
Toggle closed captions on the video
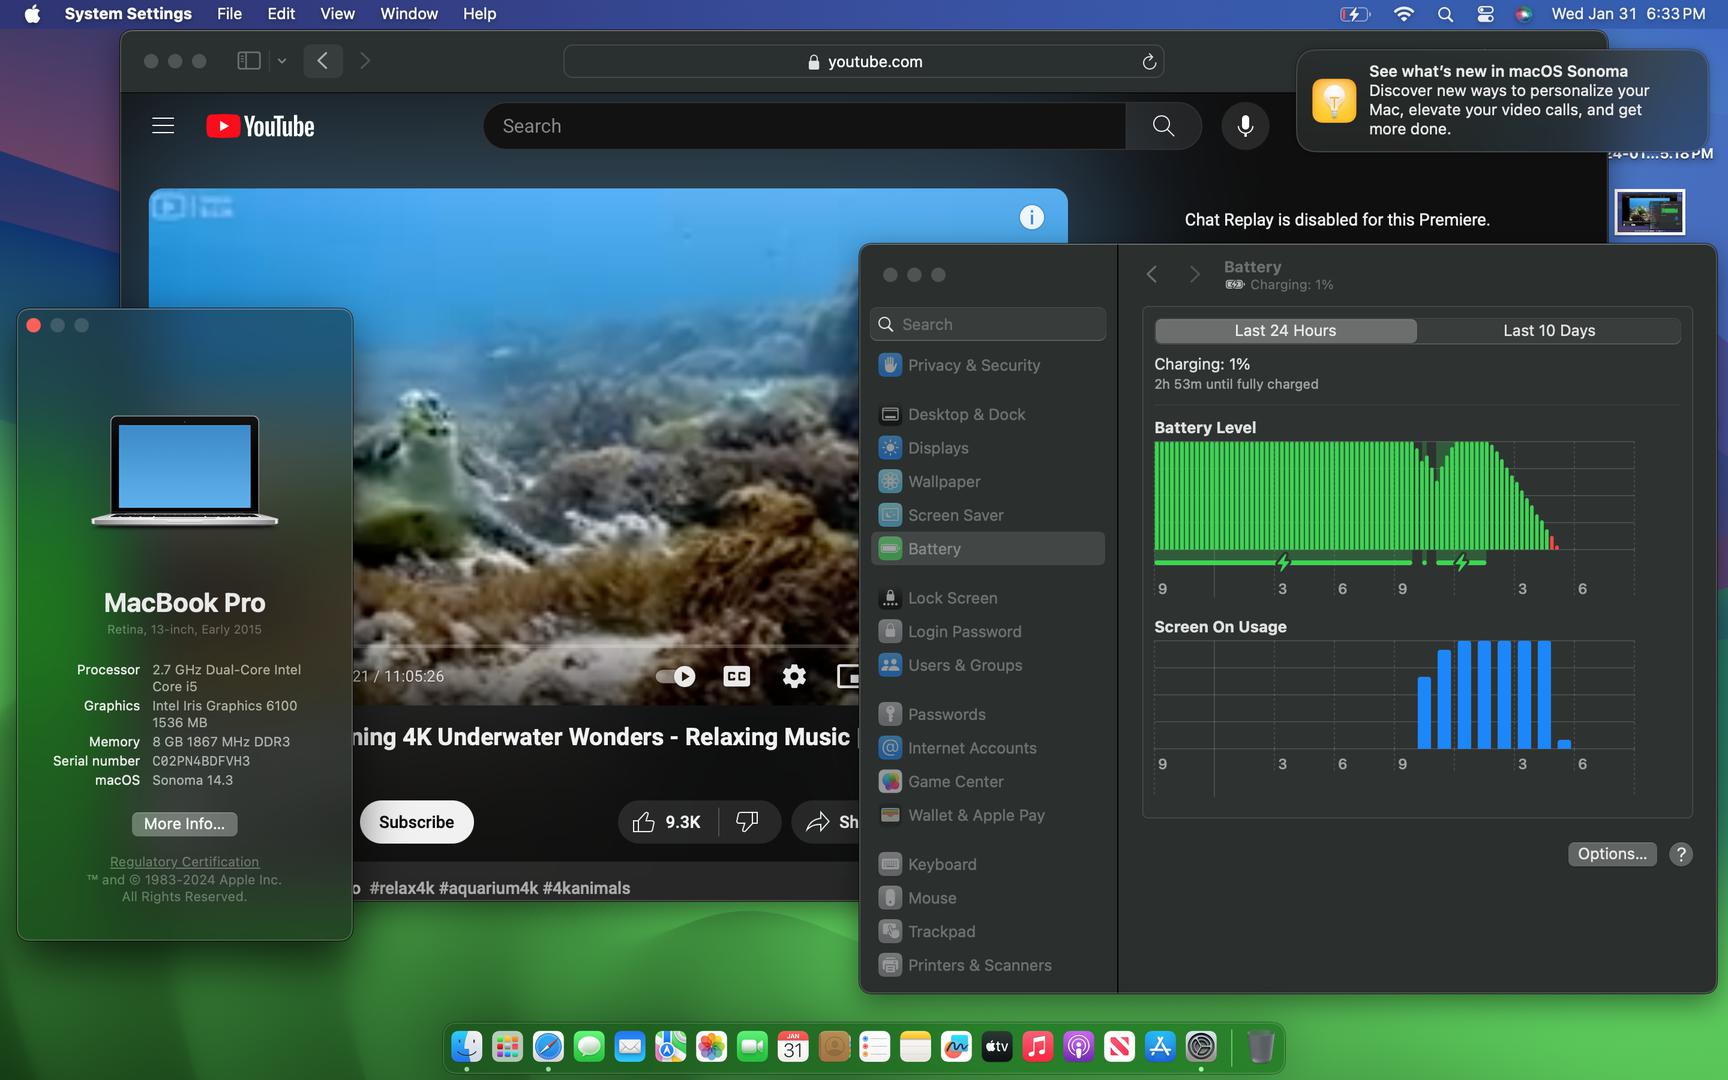(737, 676)
